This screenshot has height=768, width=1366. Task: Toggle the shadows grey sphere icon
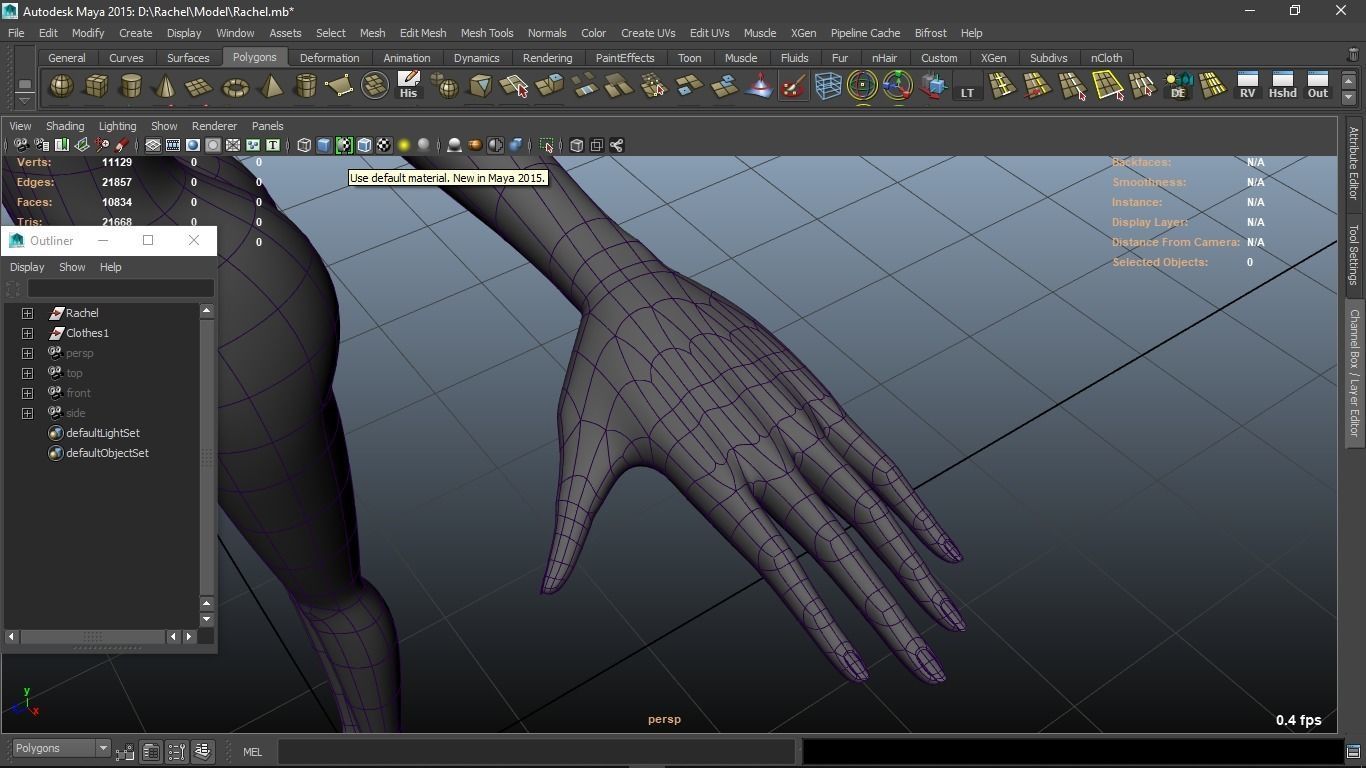pyautogui.click(x=424, y=145)
